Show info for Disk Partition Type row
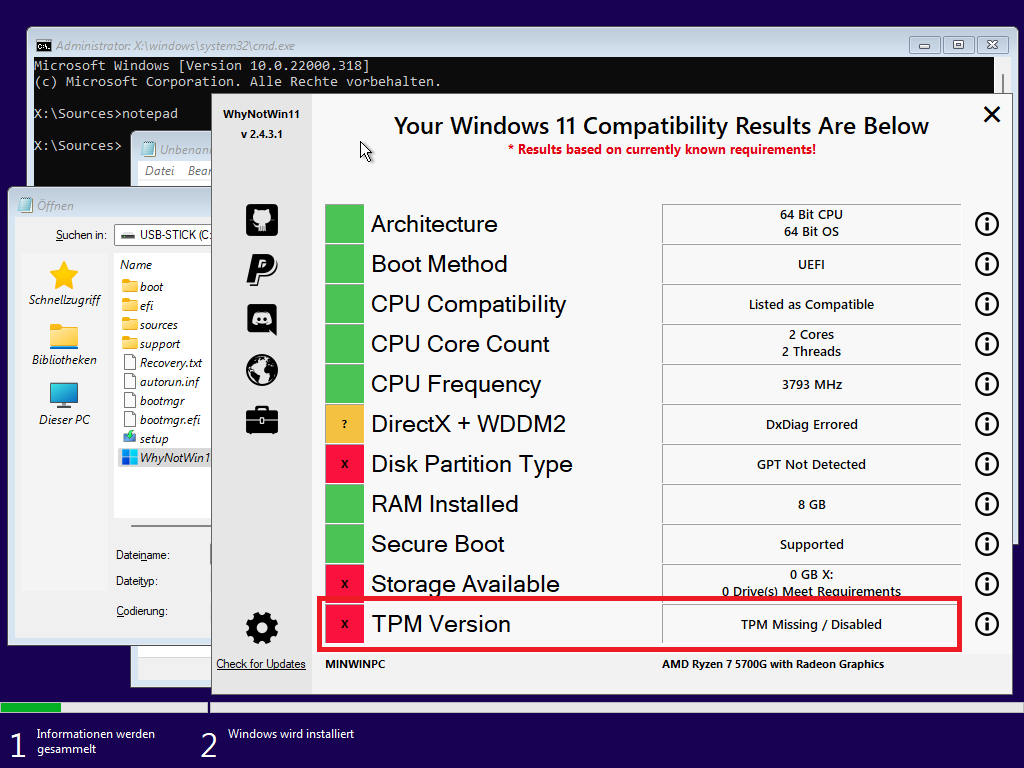The image size is (1024, 768). point(987,464)
